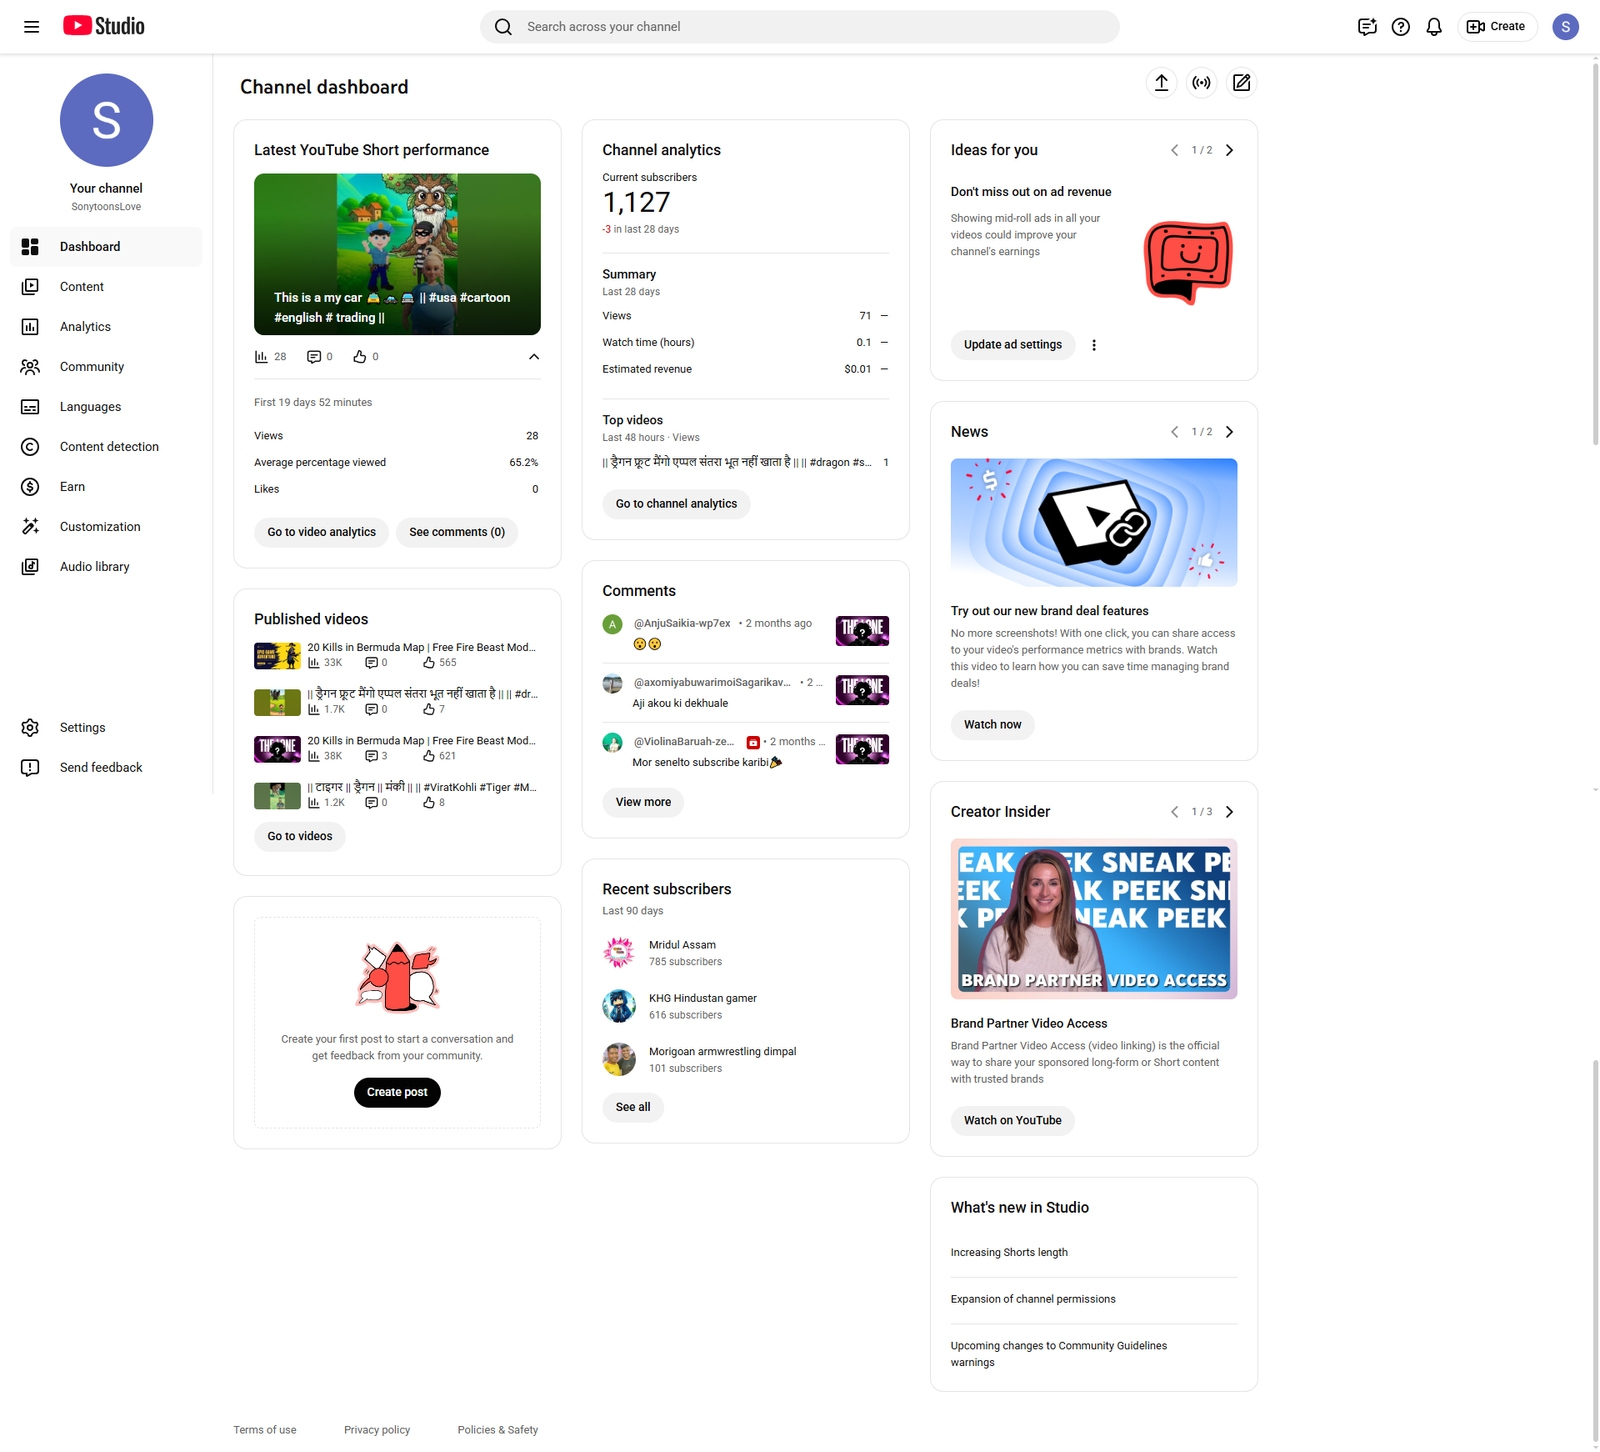1600x1452 pixels.
Task: Click the help question mark icon
Action: pyautogui.click(x=1400, y=27)
